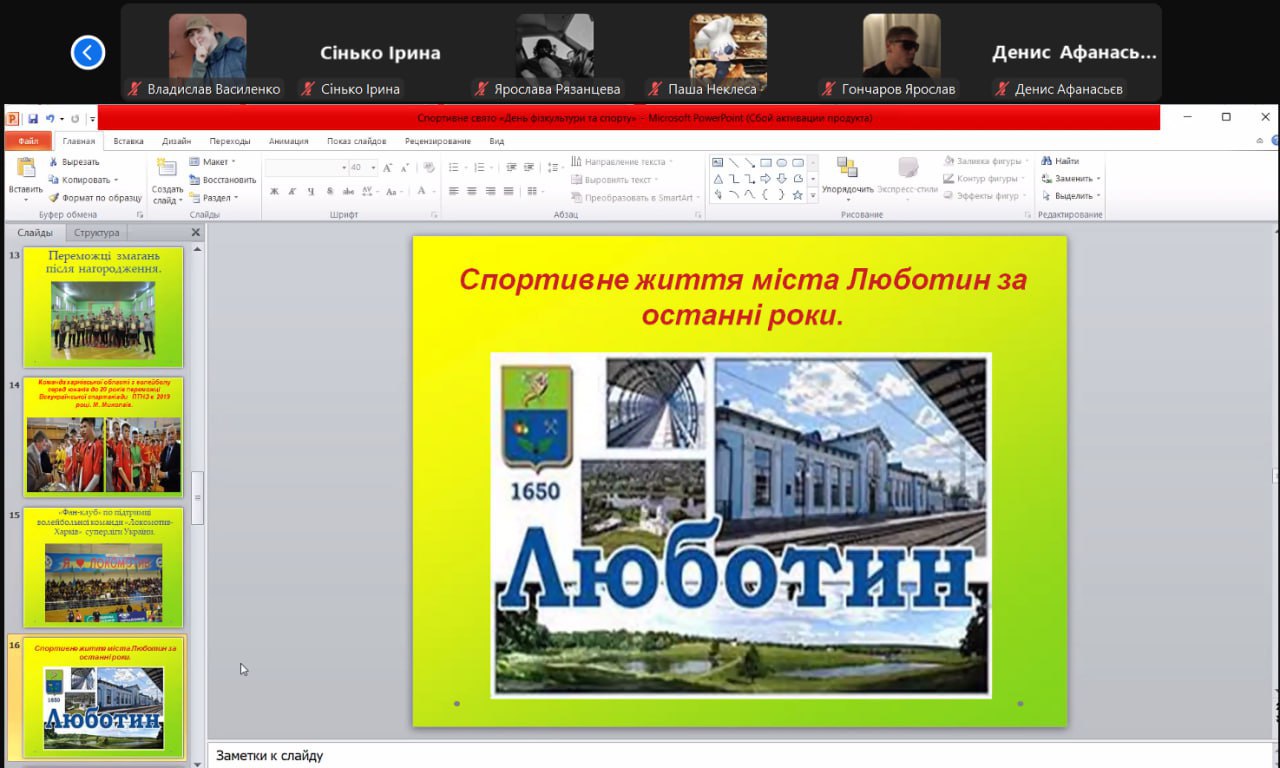Expand the shapes gallery more arrow
Image resolution: width=1280 pixels, height=768 pixels.
pyautogui.click(x=813, y=196)
